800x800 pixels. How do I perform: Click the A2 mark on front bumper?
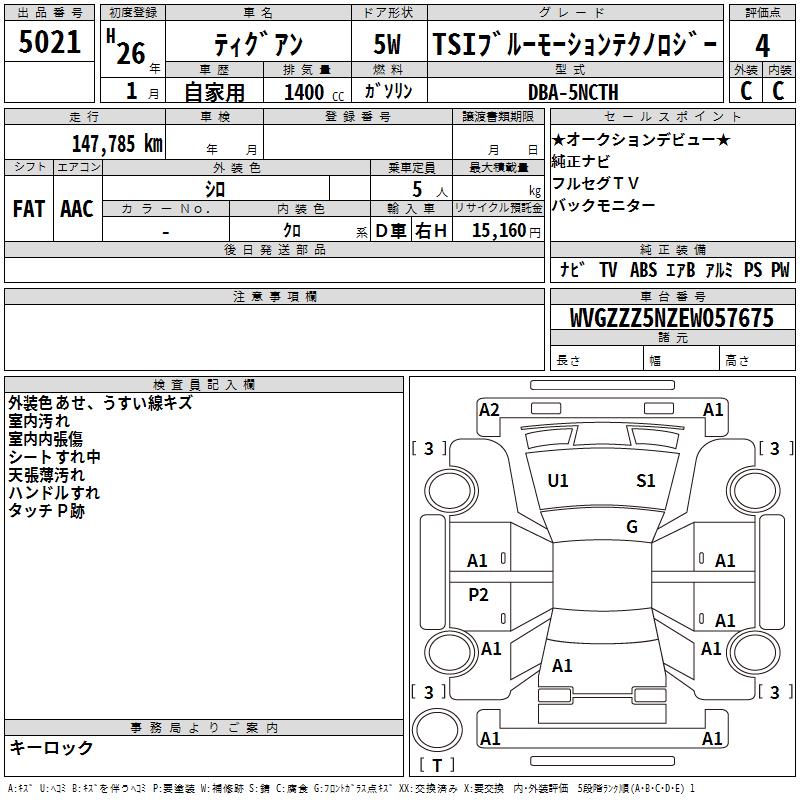(489, 410)
